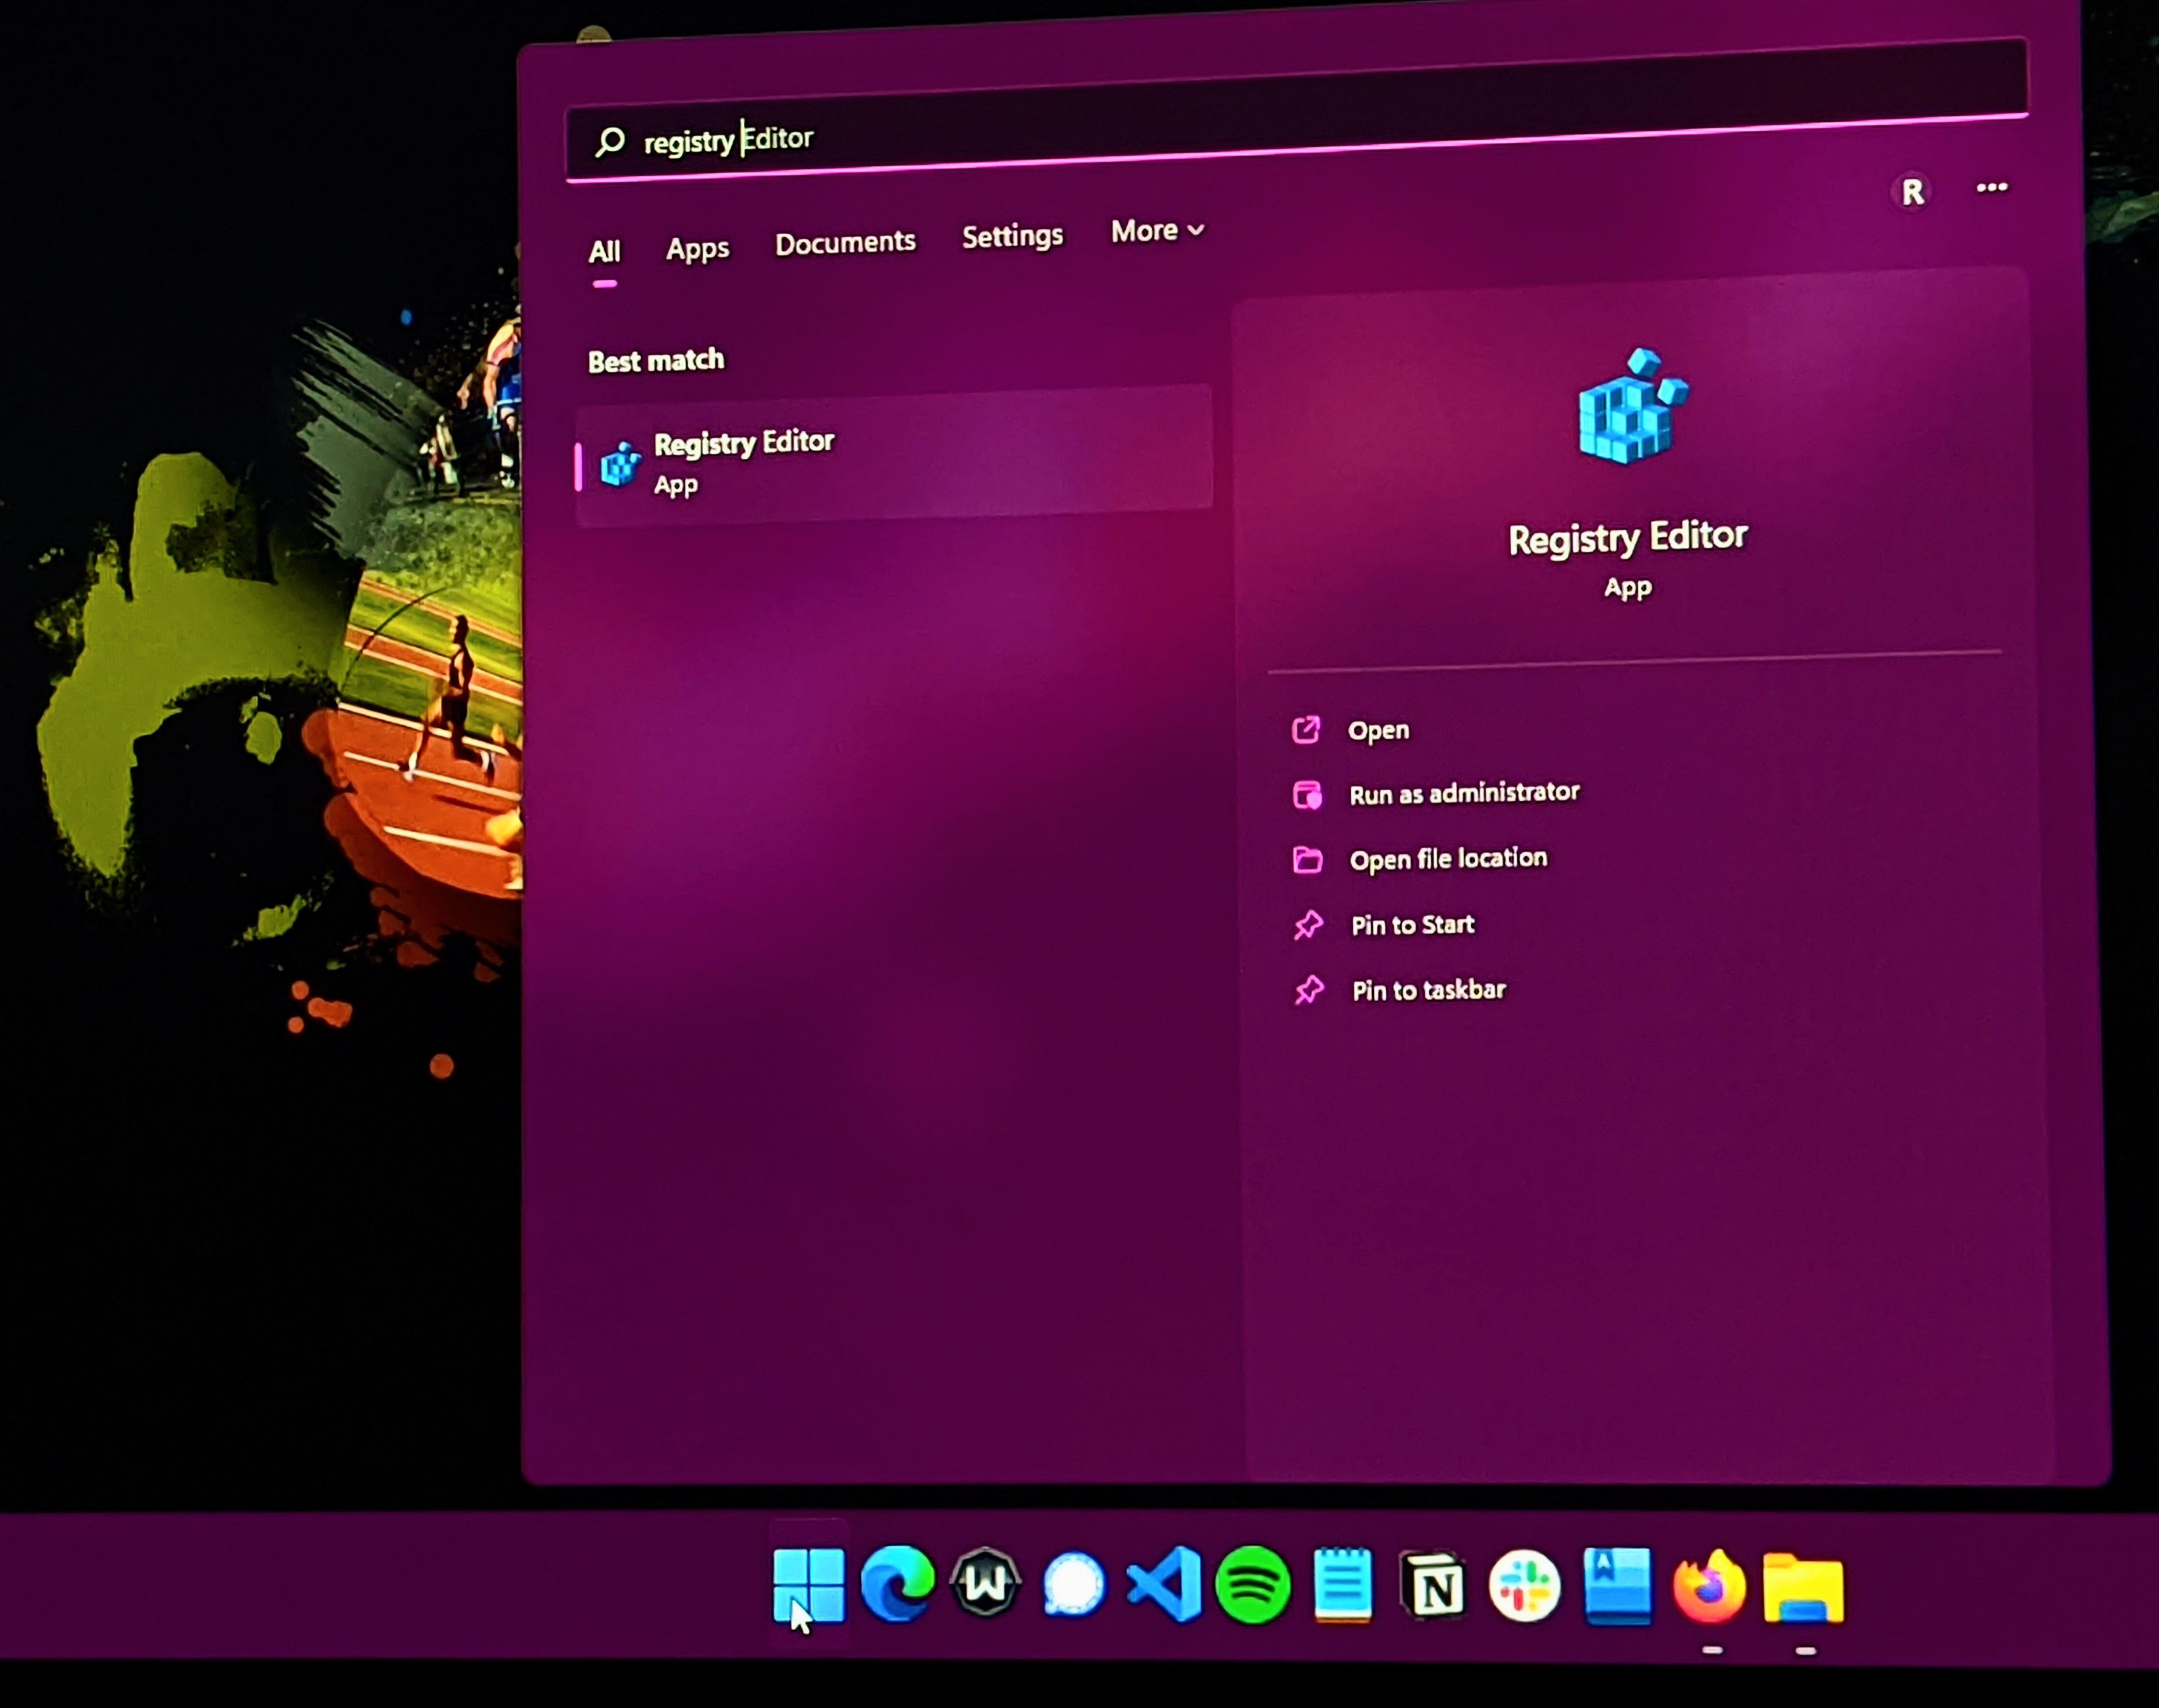Select Pin to taskbar option
Screen dimensions: 2159x1708
click(x=1428, y=990)
